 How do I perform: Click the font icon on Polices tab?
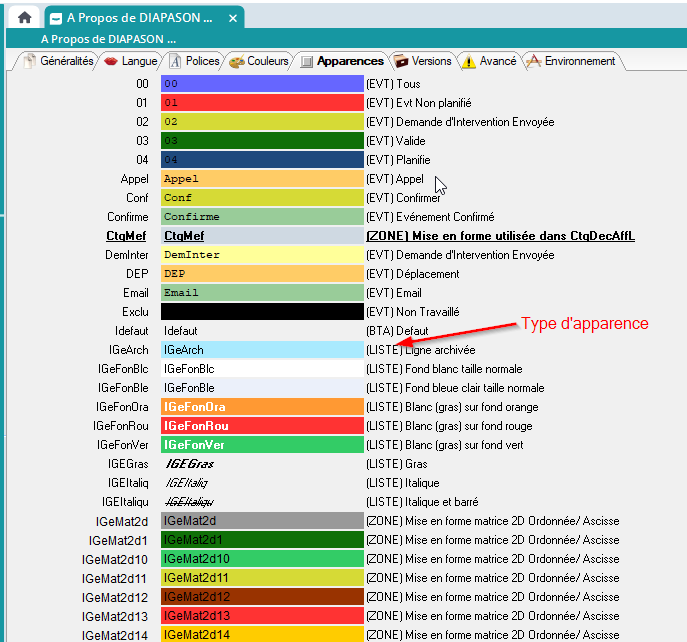174,62
